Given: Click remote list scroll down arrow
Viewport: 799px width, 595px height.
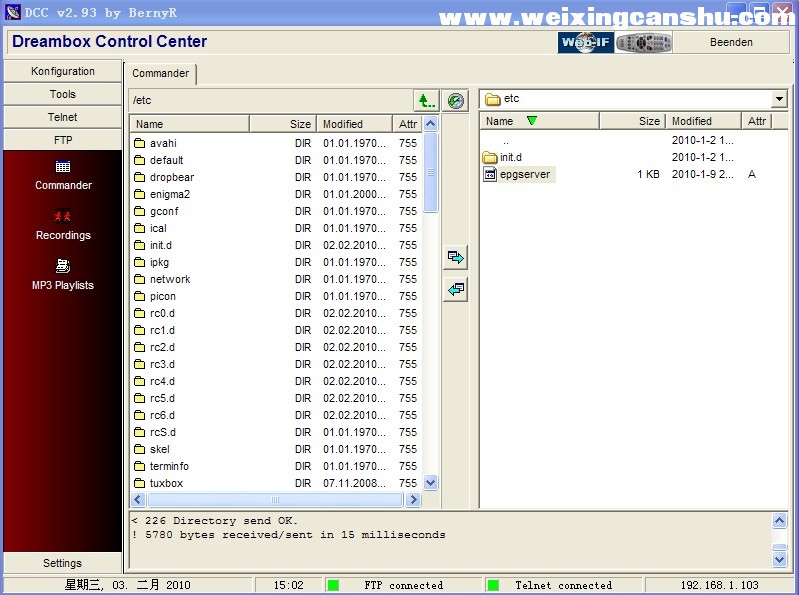Looking at the screenshot, I should [x=431, y=482].
